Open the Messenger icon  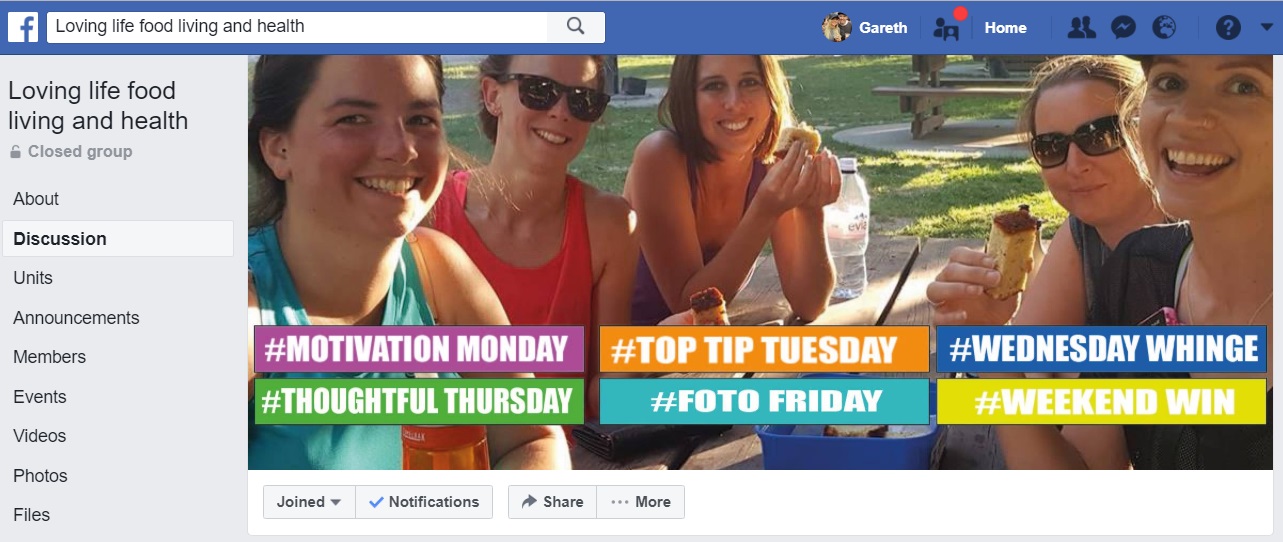[x=1123, y=28]
